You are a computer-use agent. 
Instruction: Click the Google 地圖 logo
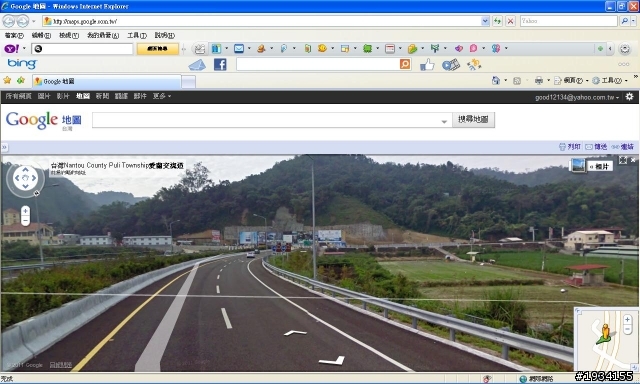click(44, 120)
